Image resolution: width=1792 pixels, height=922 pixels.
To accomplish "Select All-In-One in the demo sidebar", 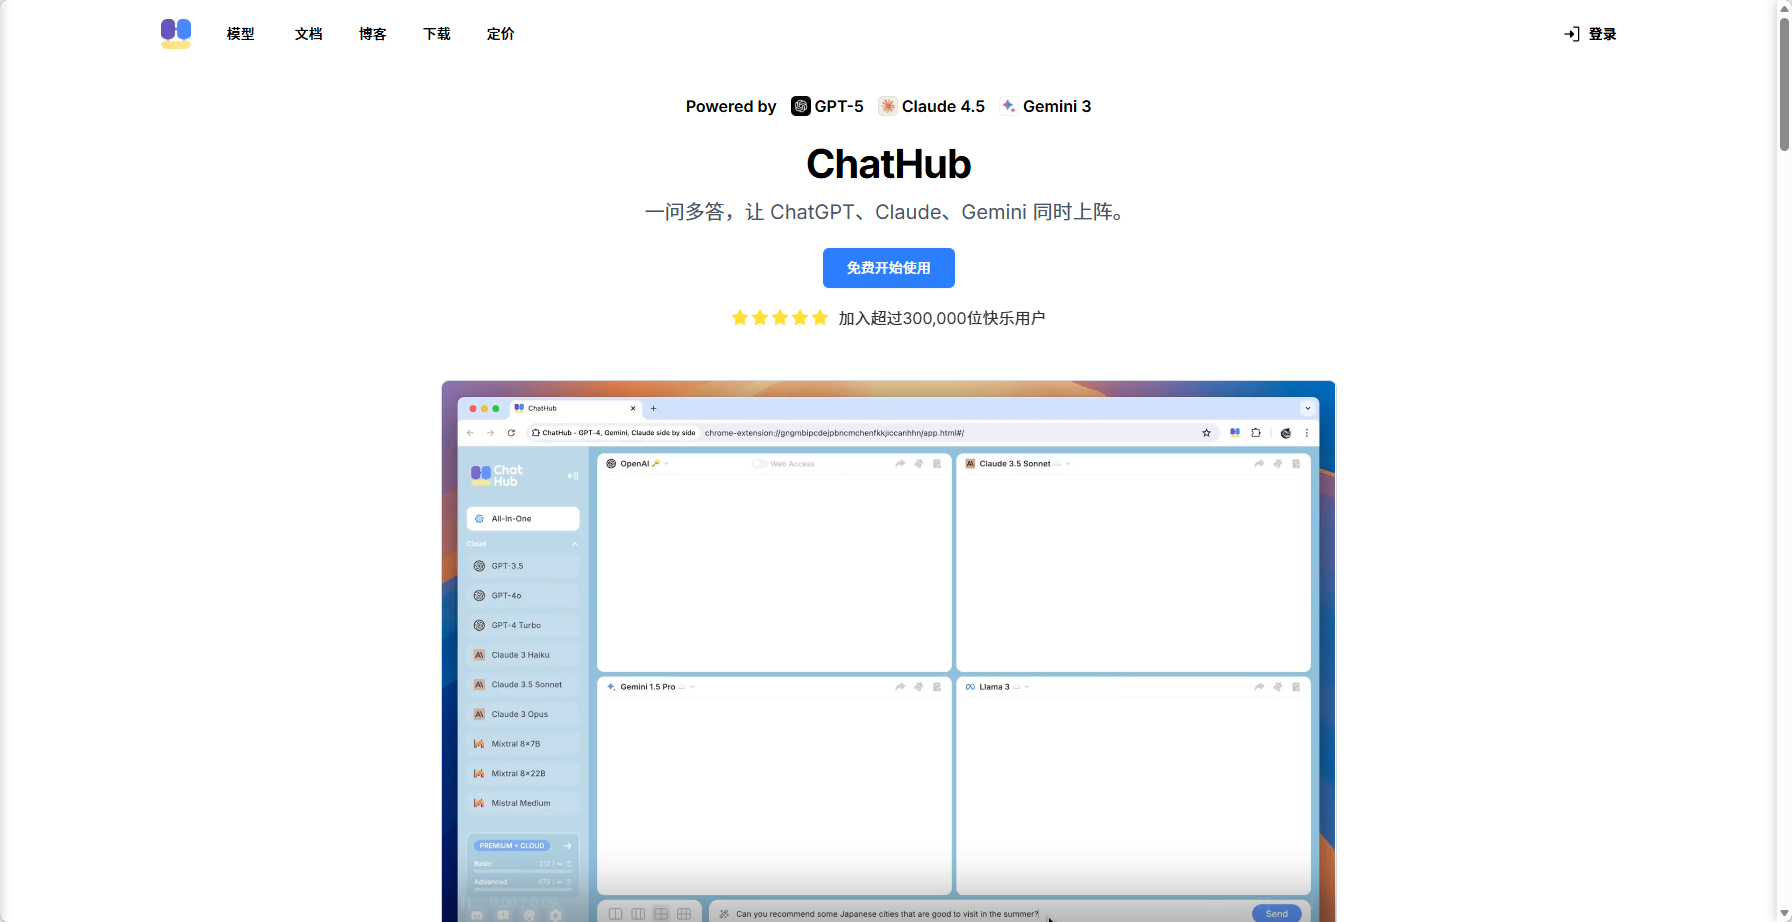I will tap(523, 519).
